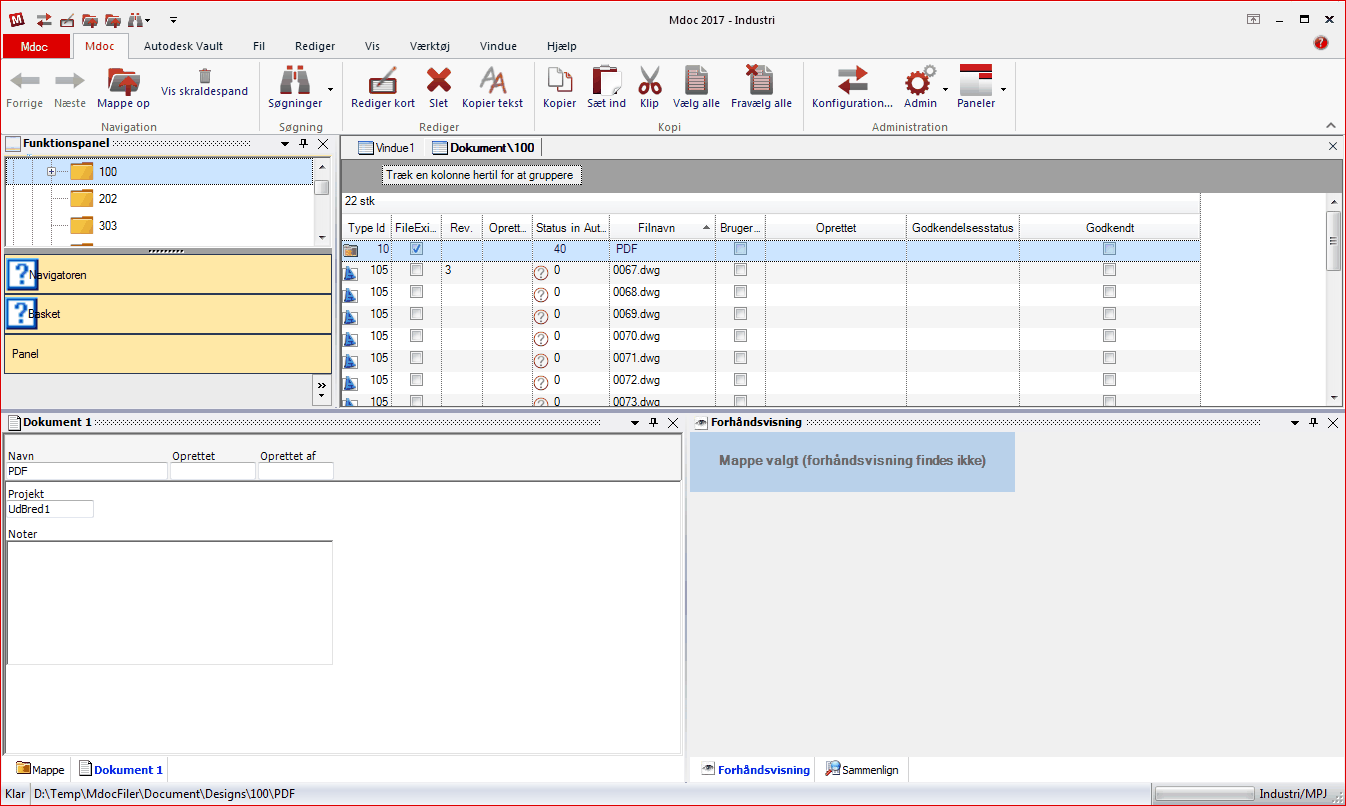
Task: Sort by Godkendelsesstatus column header
Action: (x=963, y=228)
